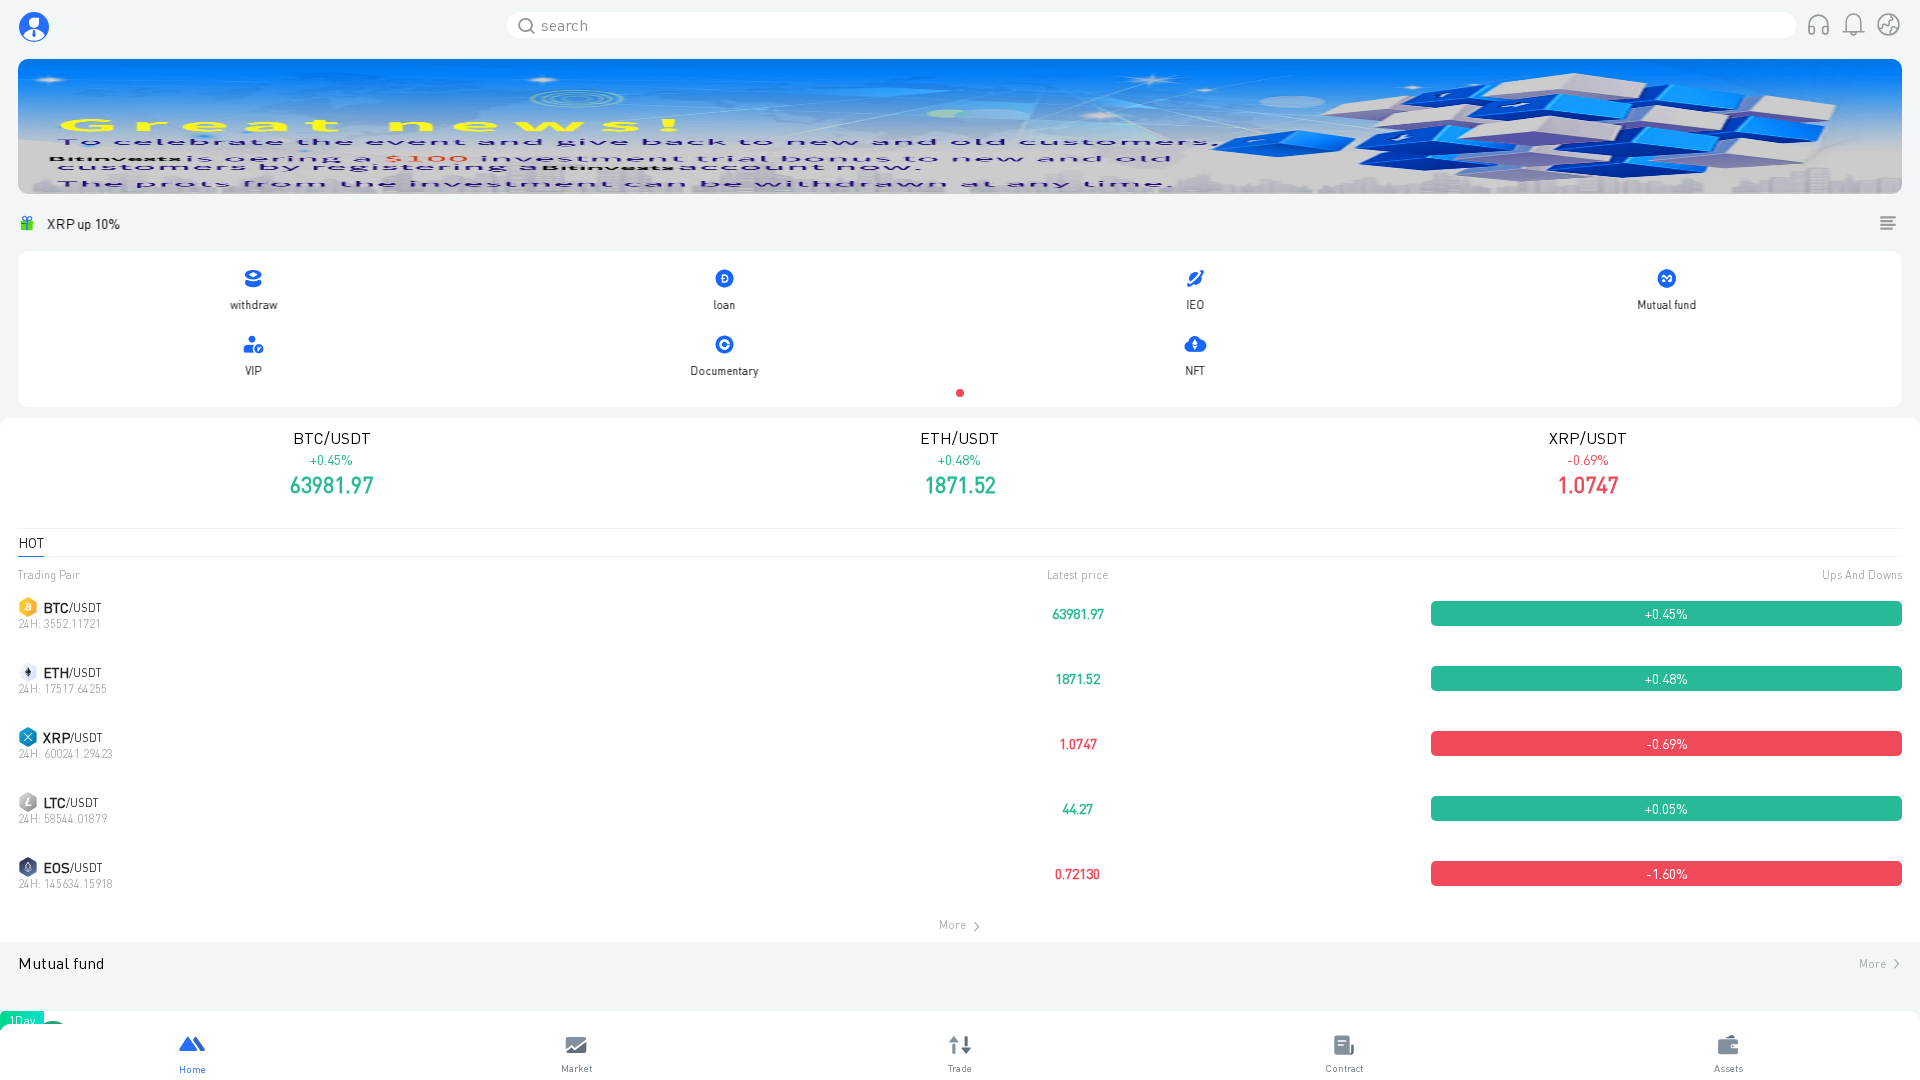Screen dimensions: 1920x1080
Task: Open the ETH/USDT ticker card
Action: coord(959,464)
